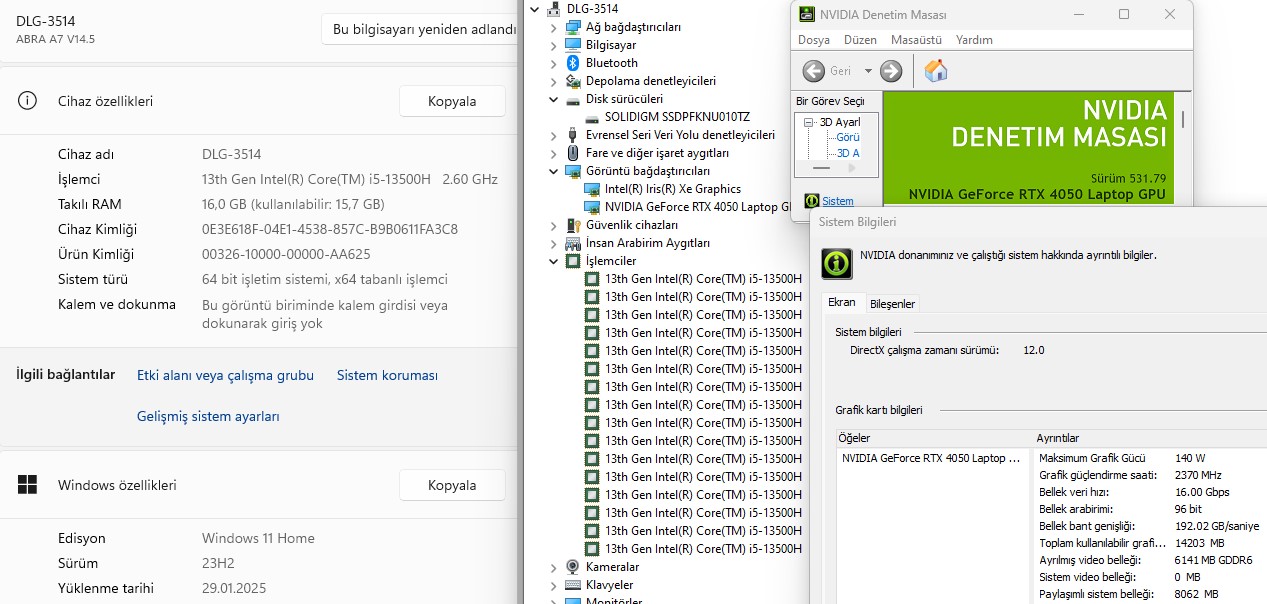Viewport: 1267px width, 604px height.
Task: Select SOLIDIGM SSDPFKNU010TZ disk drive
Action: 676,117
